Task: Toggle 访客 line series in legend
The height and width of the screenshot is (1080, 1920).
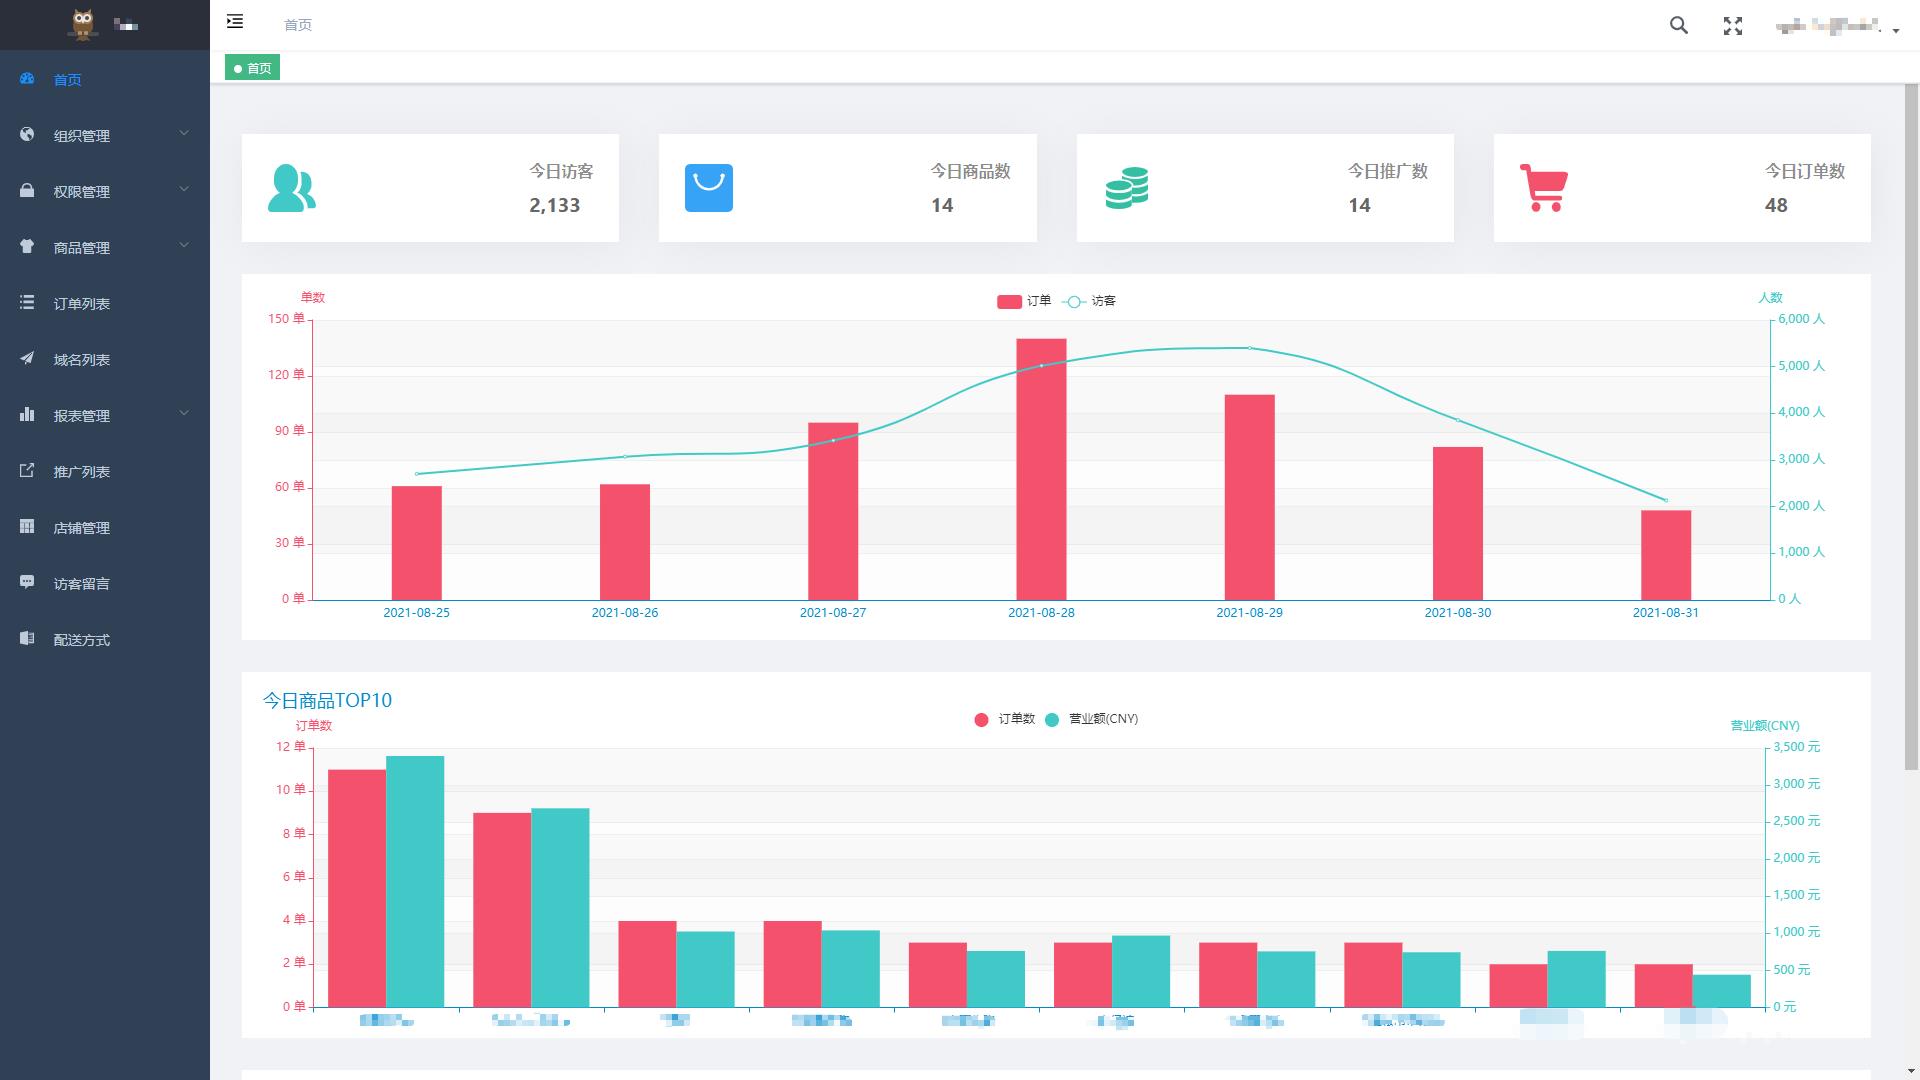Action: 1089,301
